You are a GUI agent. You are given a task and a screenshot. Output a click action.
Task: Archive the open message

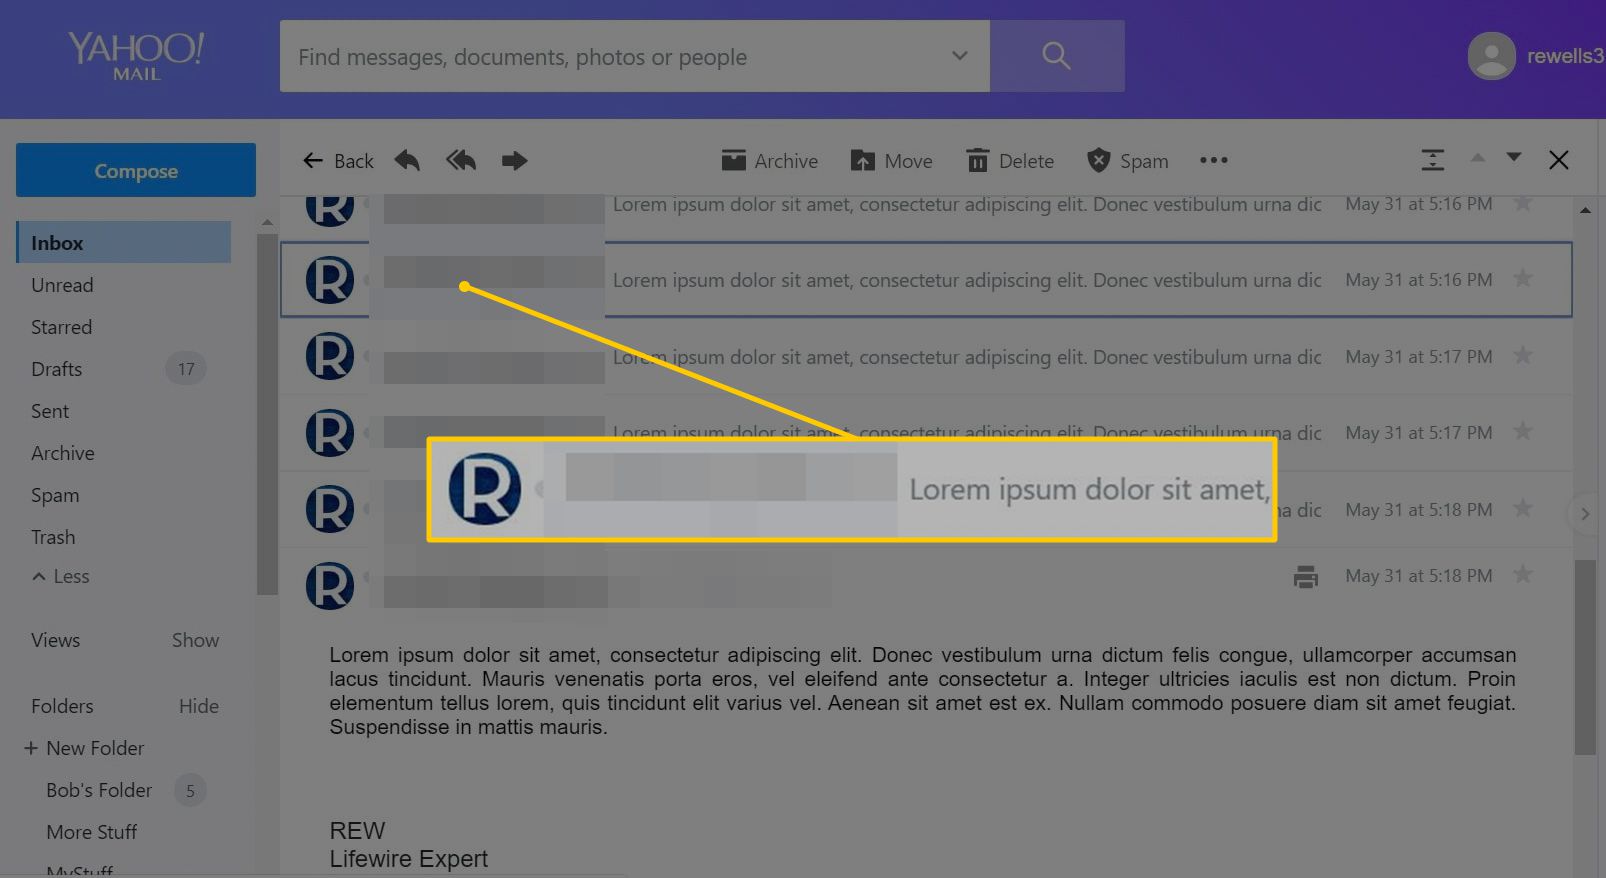point(769,161)
